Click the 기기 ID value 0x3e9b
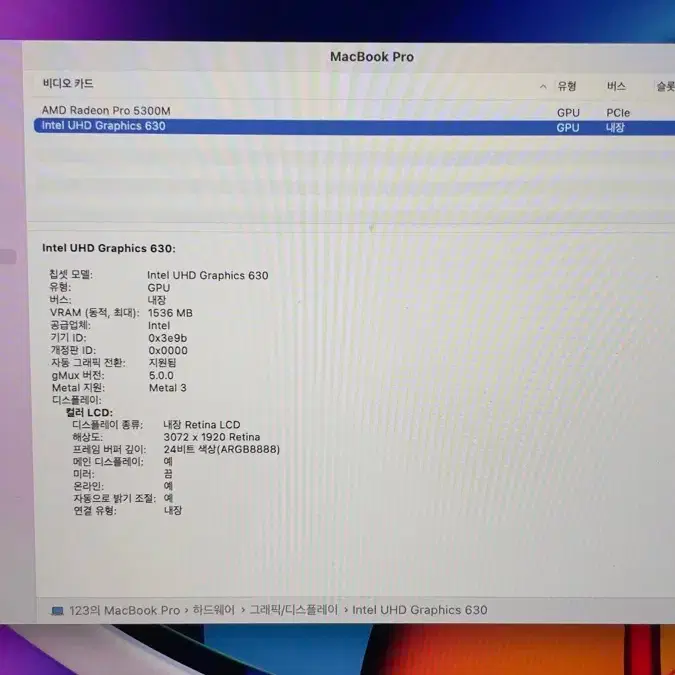The image size is (675, 675). (167, 338)
